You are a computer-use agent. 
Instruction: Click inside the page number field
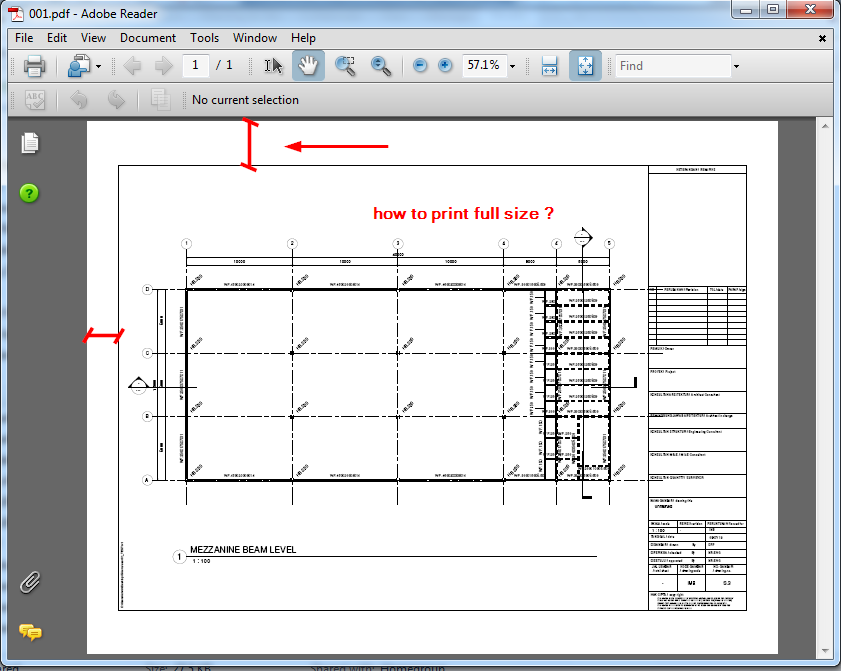tap(196, 65)
